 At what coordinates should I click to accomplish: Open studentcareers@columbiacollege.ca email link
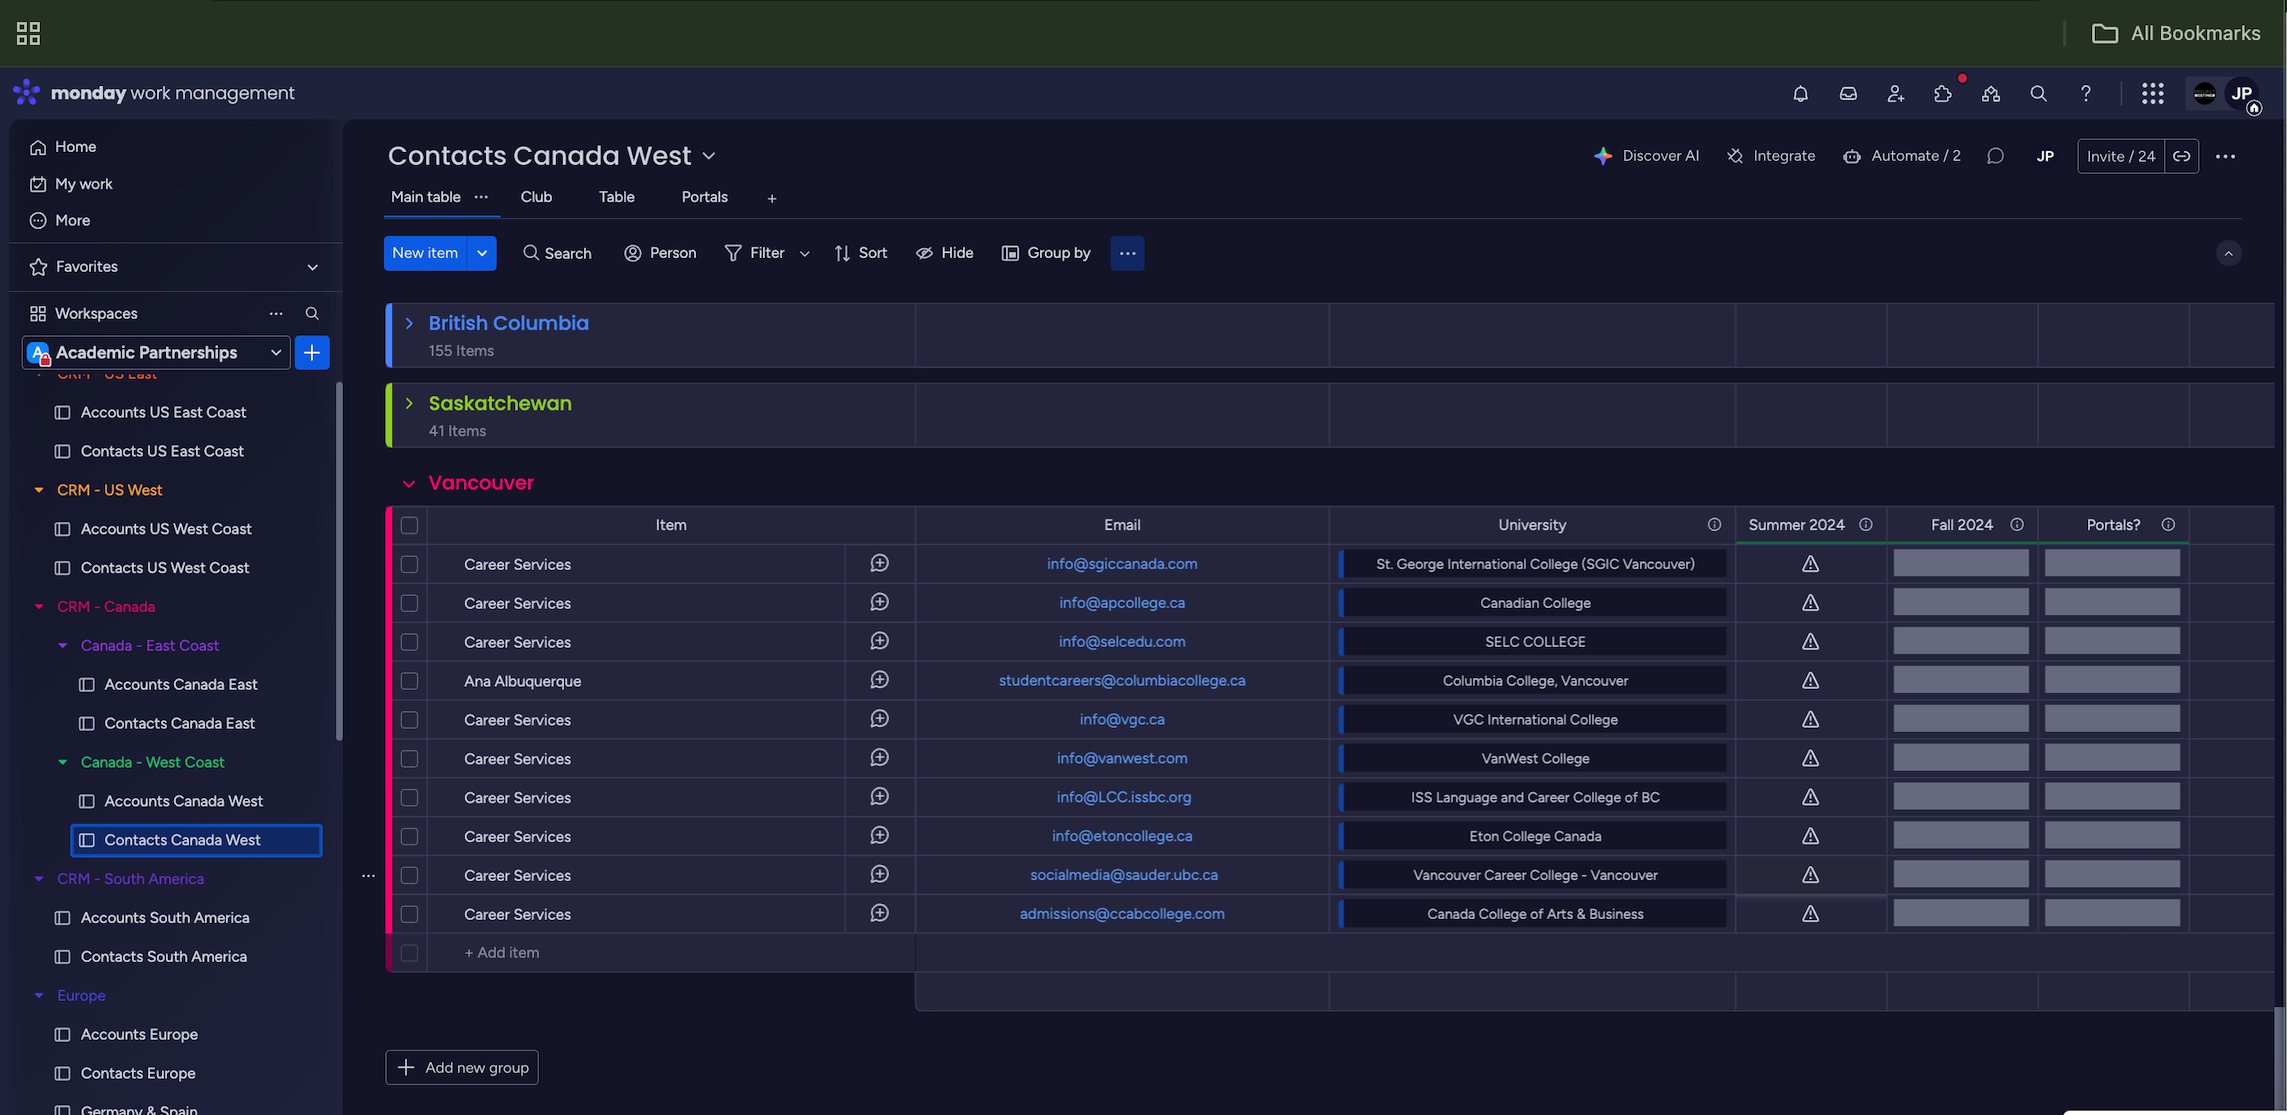coord(1122,680)
